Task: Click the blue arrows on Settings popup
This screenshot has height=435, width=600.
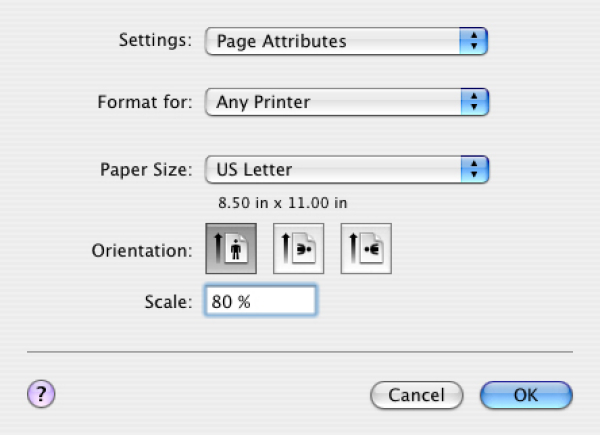Action: (474, 42)
